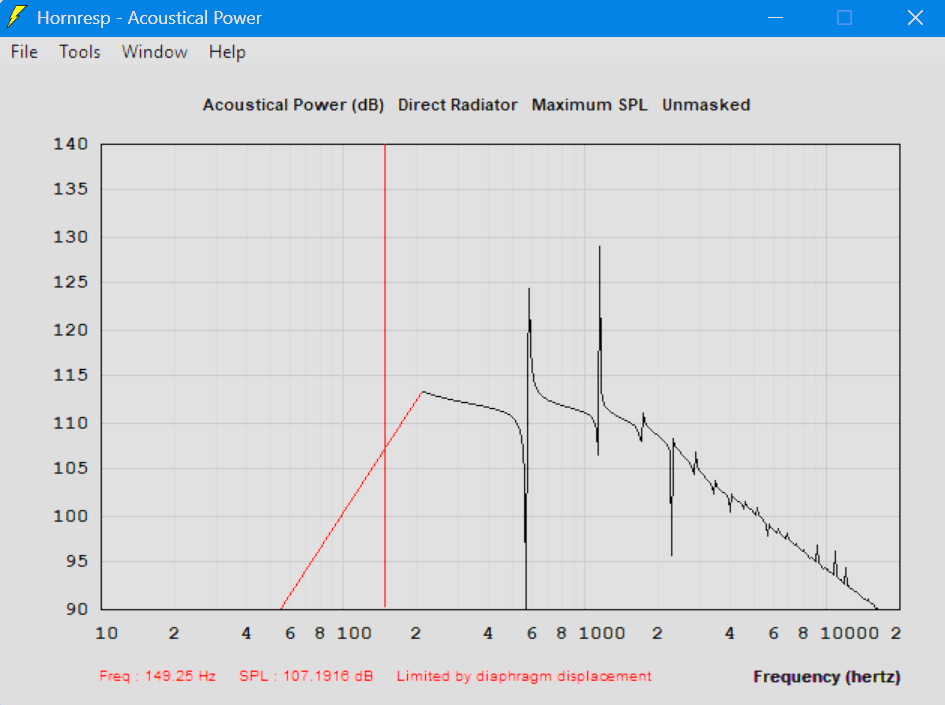945x705 pixels.
Task: Click the 'Freq : 149.25 Hz' readout
Action: click(x=157, y=676)
